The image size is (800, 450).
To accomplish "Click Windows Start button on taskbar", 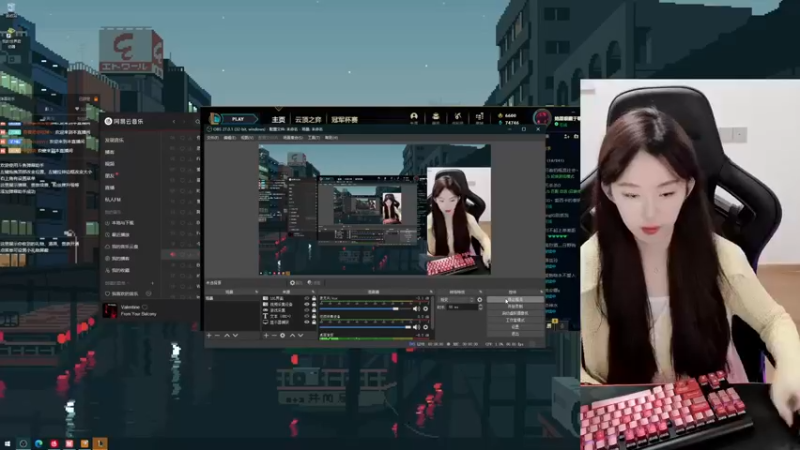I will pos(7,443).
